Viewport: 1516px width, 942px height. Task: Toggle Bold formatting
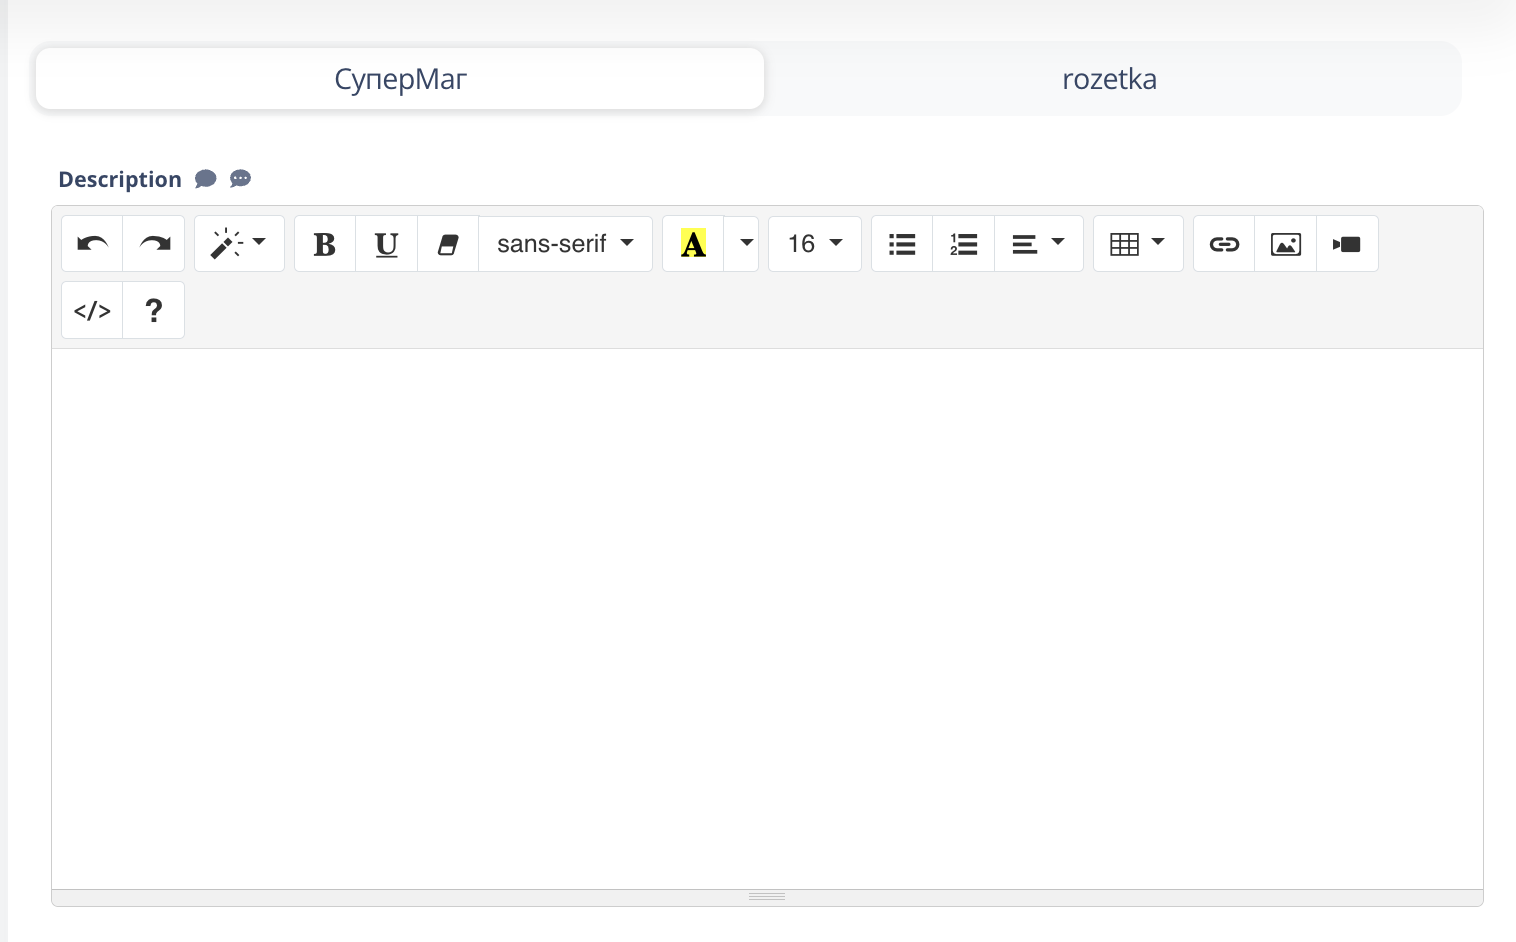pos(325,244)
